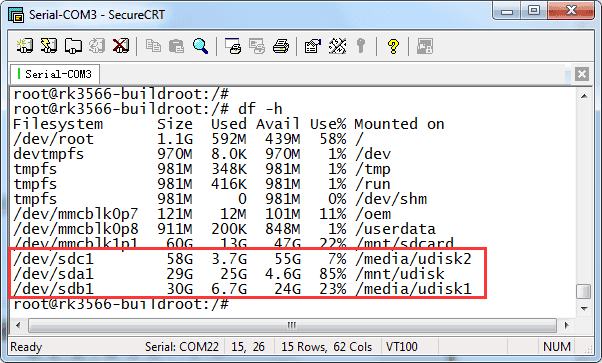Click the SecureCRT title bar app icon
602x363 pixels.
coord(16,15)
